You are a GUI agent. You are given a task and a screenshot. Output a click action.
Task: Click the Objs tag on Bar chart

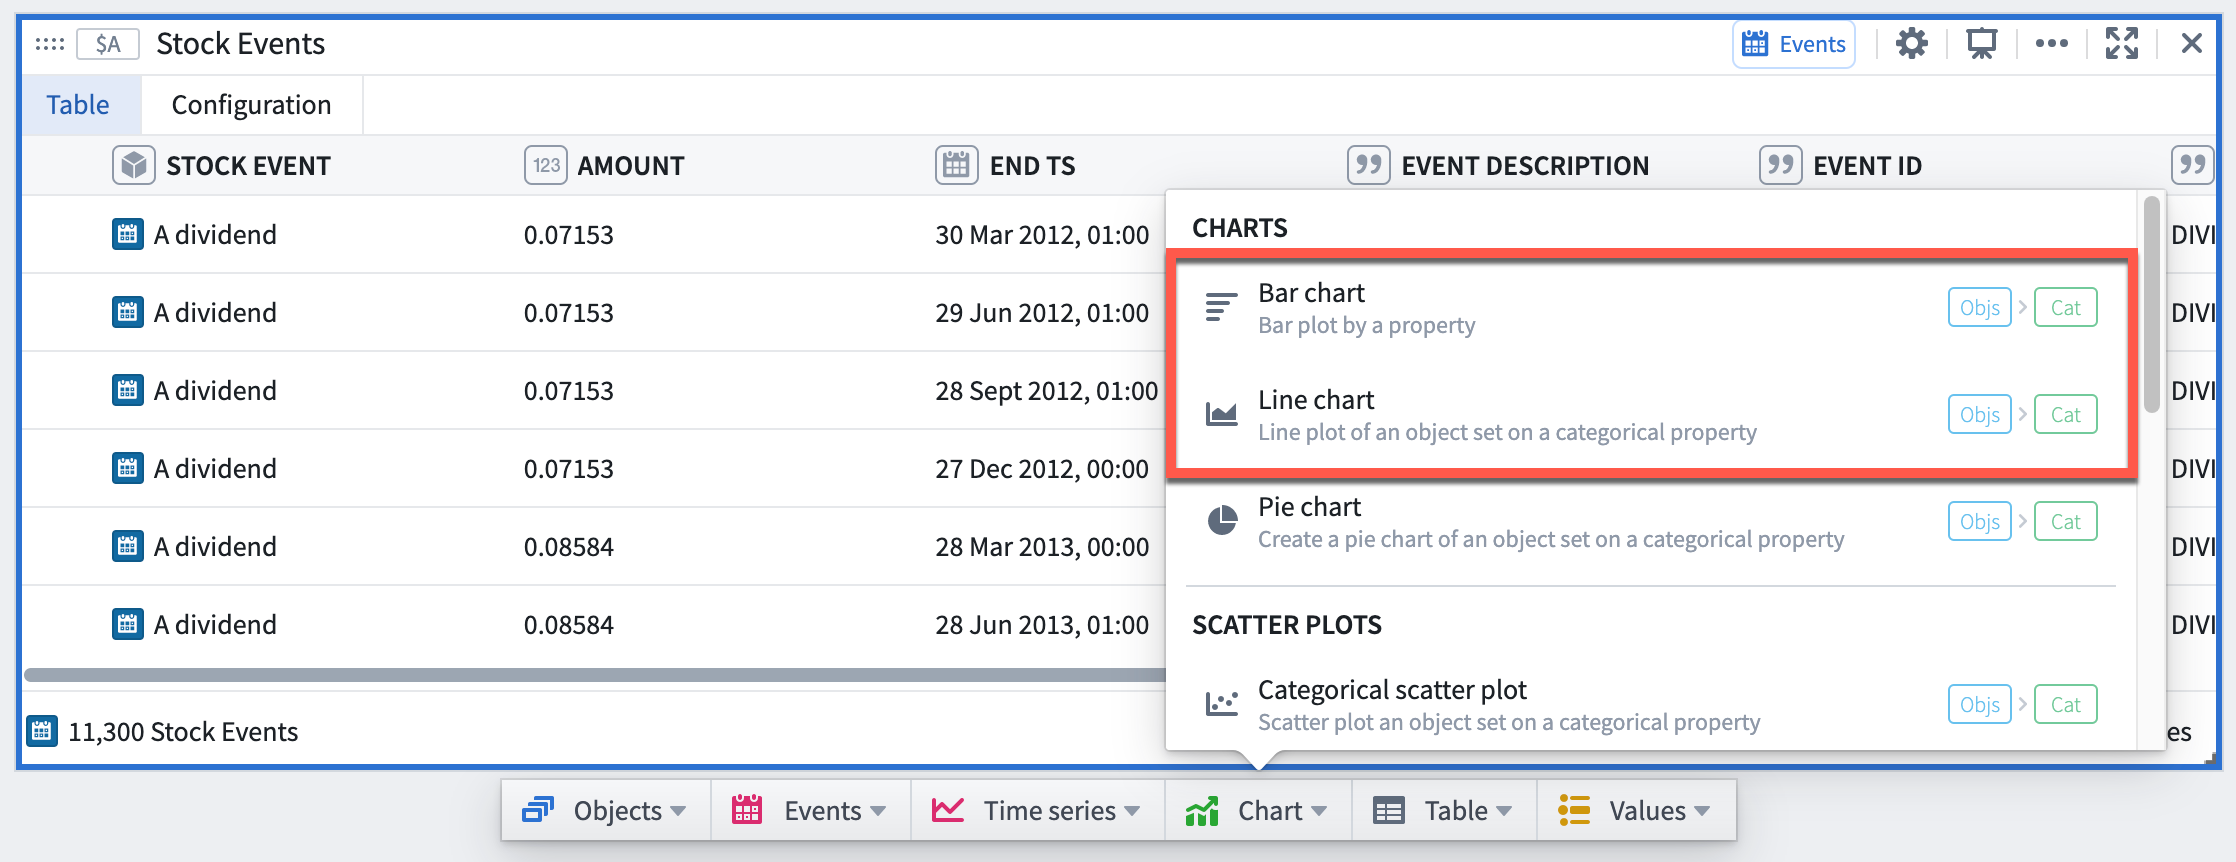[1979, 308]
